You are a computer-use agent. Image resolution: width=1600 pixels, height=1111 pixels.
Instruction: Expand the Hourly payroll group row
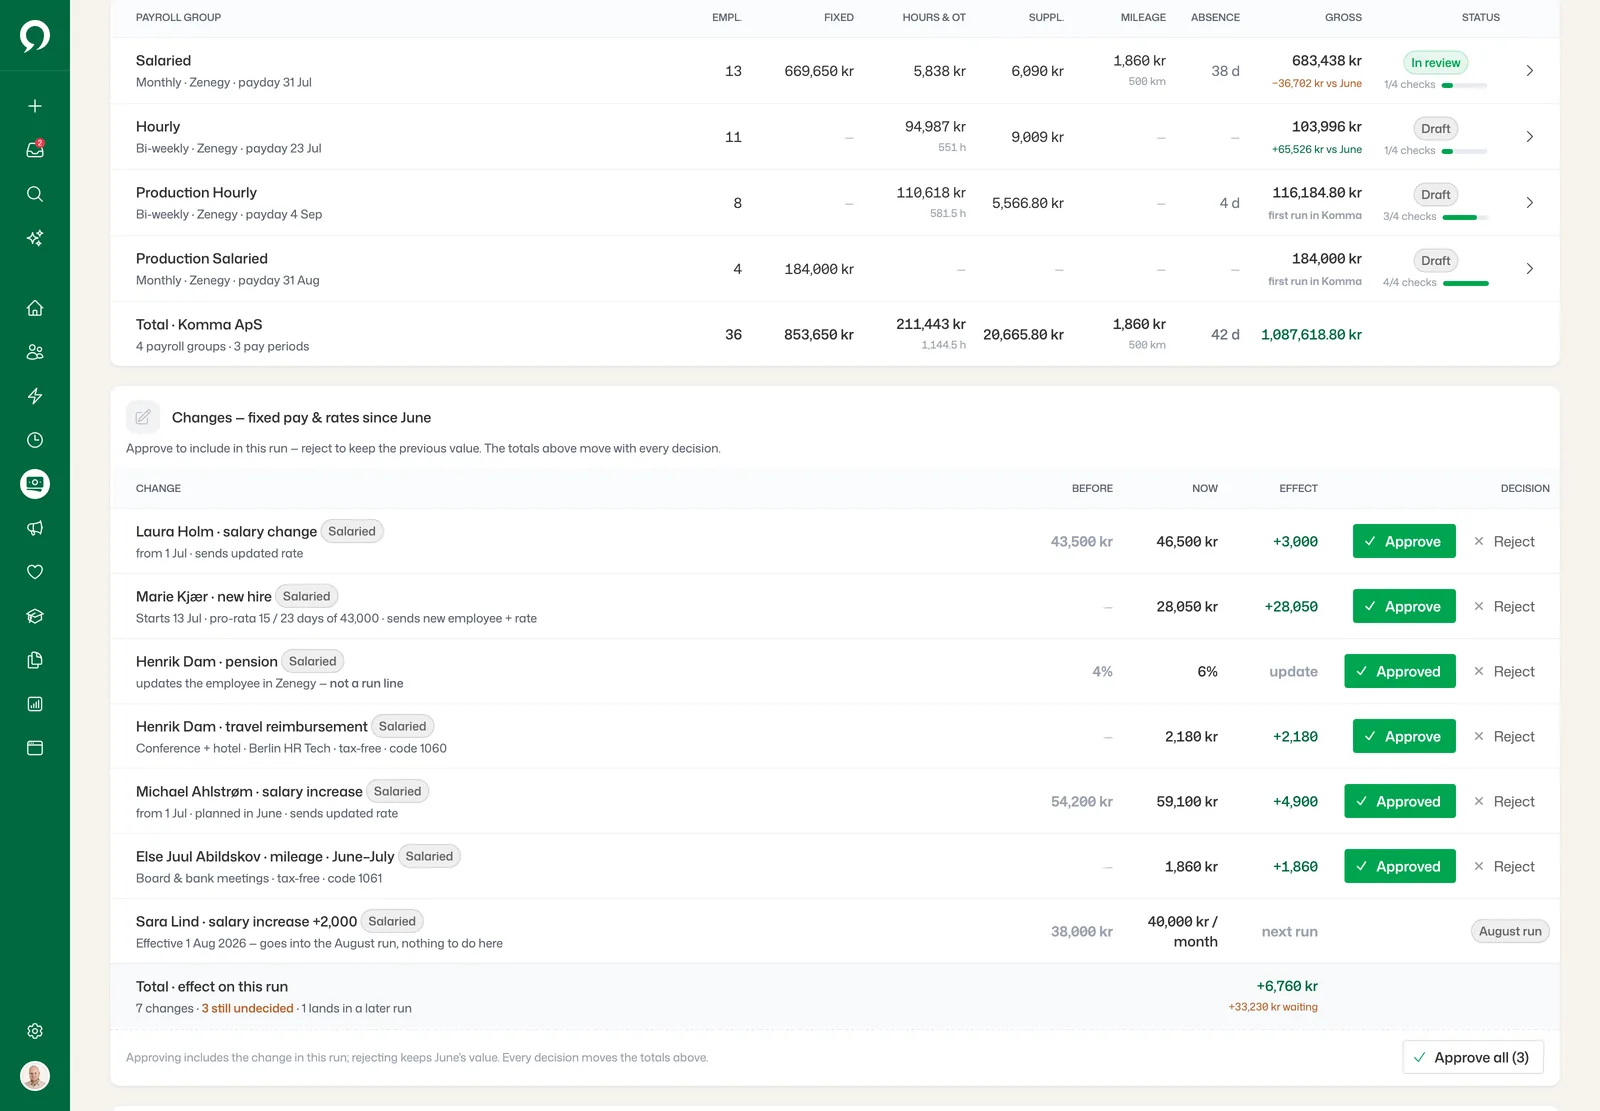click(1530, 137)
